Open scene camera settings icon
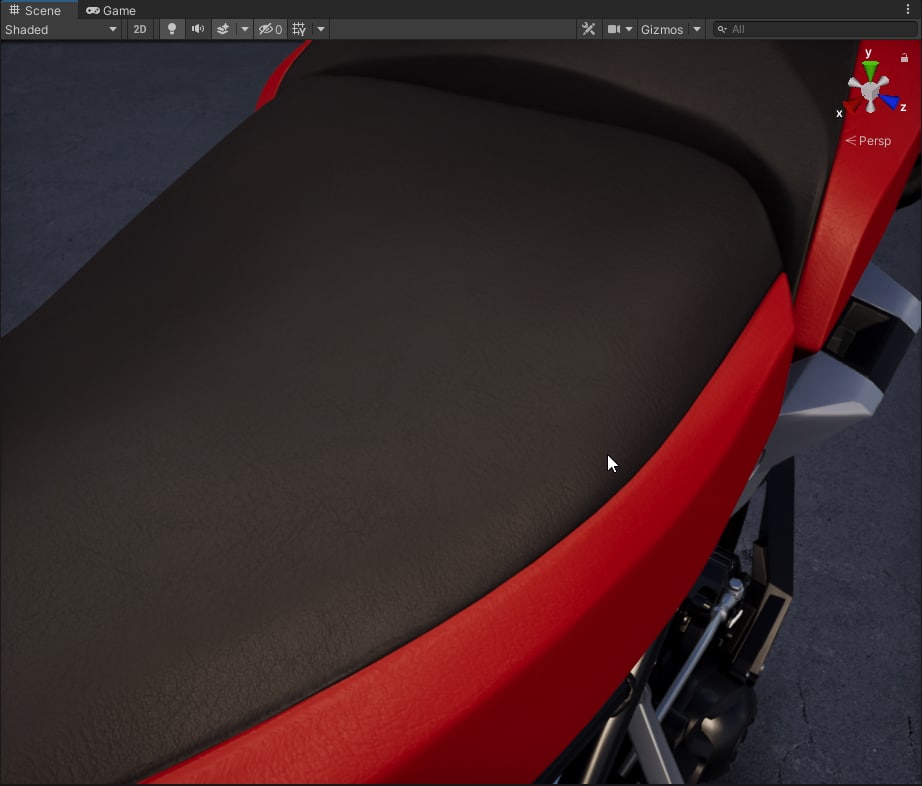 point(614,29)
